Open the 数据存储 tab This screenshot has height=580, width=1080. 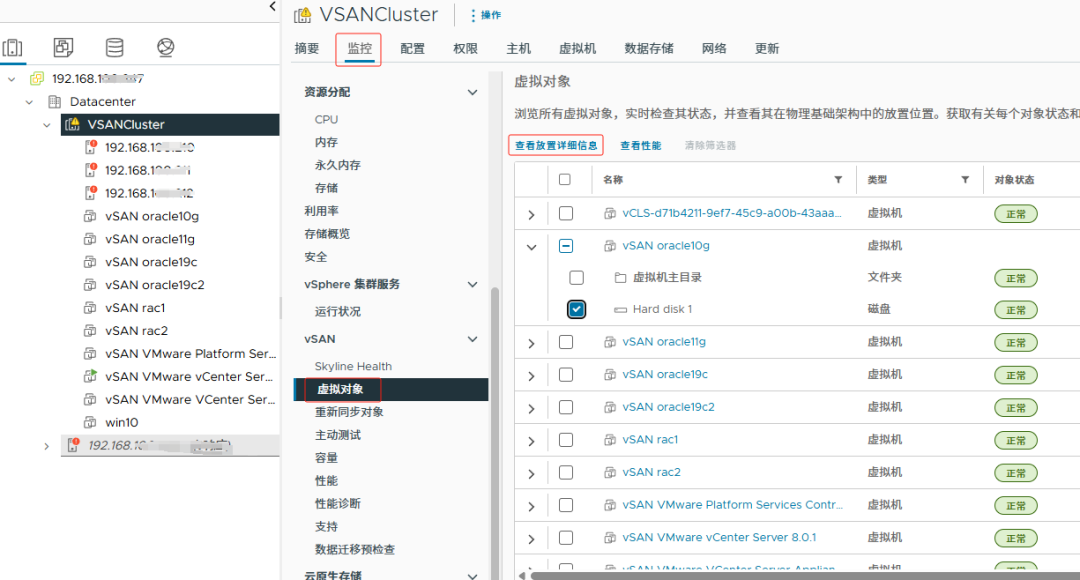coord(648,49)
